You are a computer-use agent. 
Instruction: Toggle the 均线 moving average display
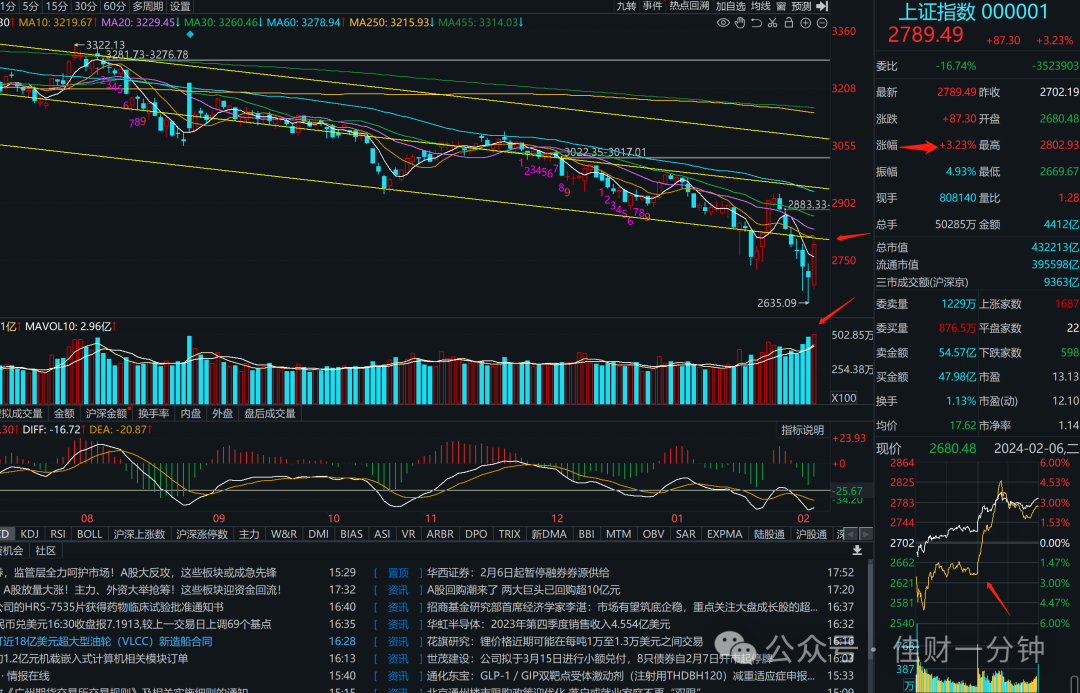point(760,6)
